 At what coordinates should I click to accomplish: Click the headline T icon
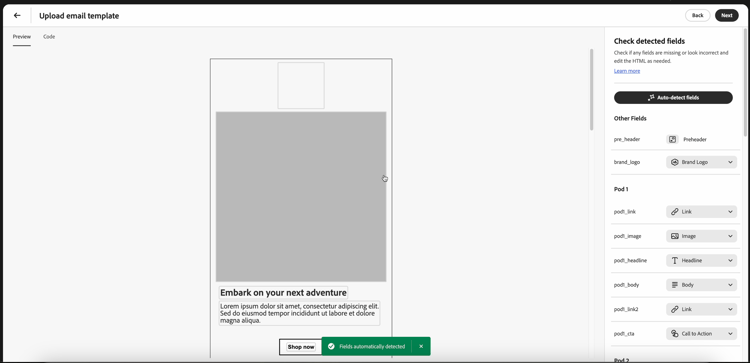(x=674, y=261)
